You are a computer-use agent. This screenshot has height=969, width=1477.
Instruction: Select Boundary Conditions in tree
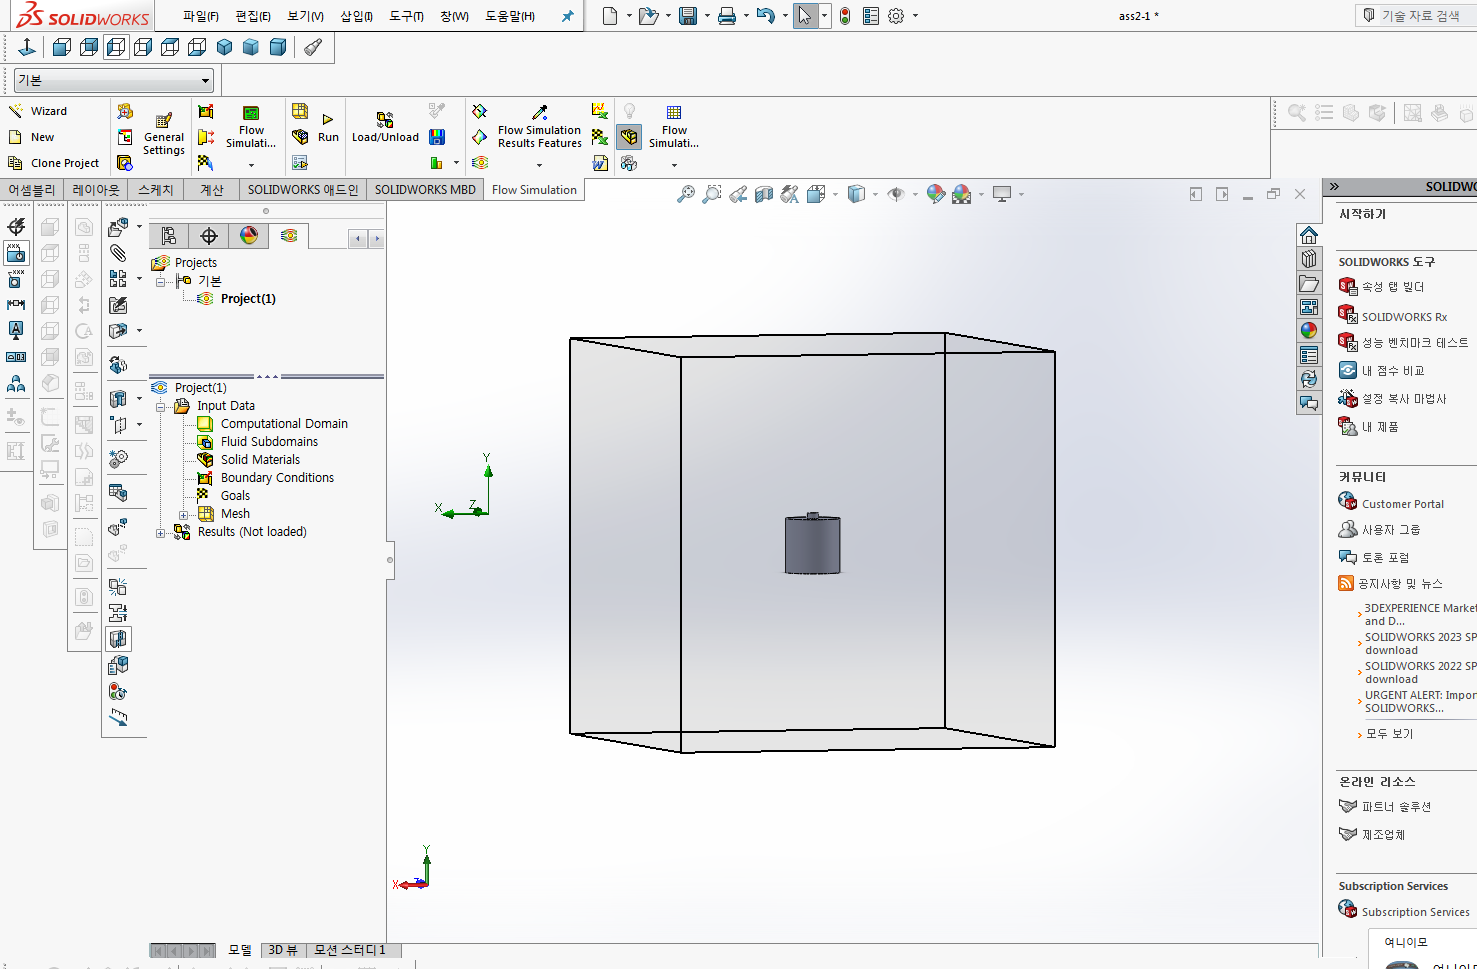click(x=277, y=478)
